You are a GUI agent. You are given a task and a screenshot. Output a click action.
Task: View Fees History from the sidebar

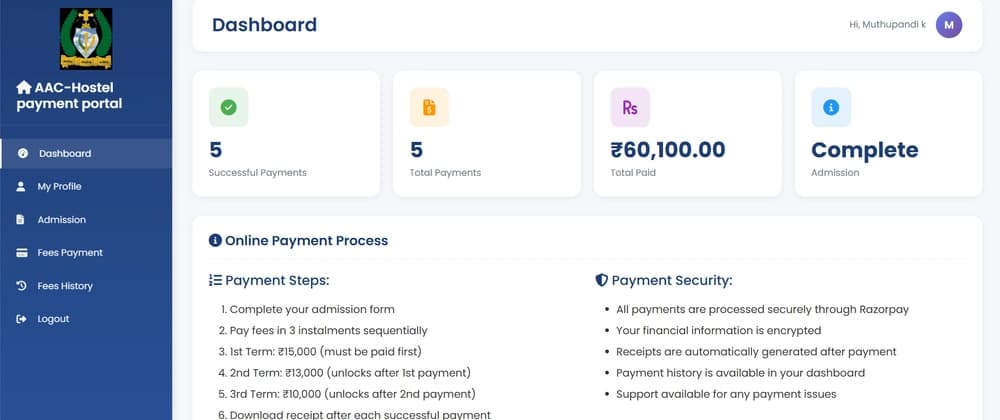click(x=65, y=286)
